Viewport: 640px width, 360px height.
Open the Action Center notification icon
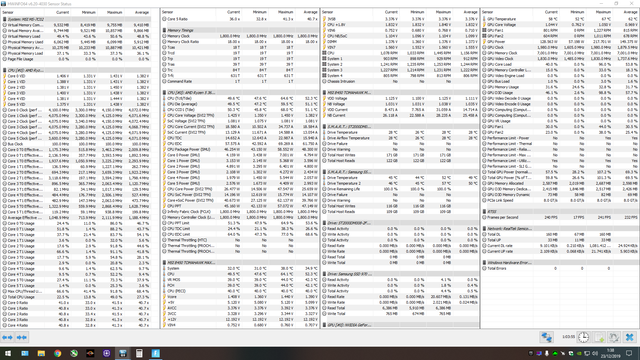click(x=629, y=353)
